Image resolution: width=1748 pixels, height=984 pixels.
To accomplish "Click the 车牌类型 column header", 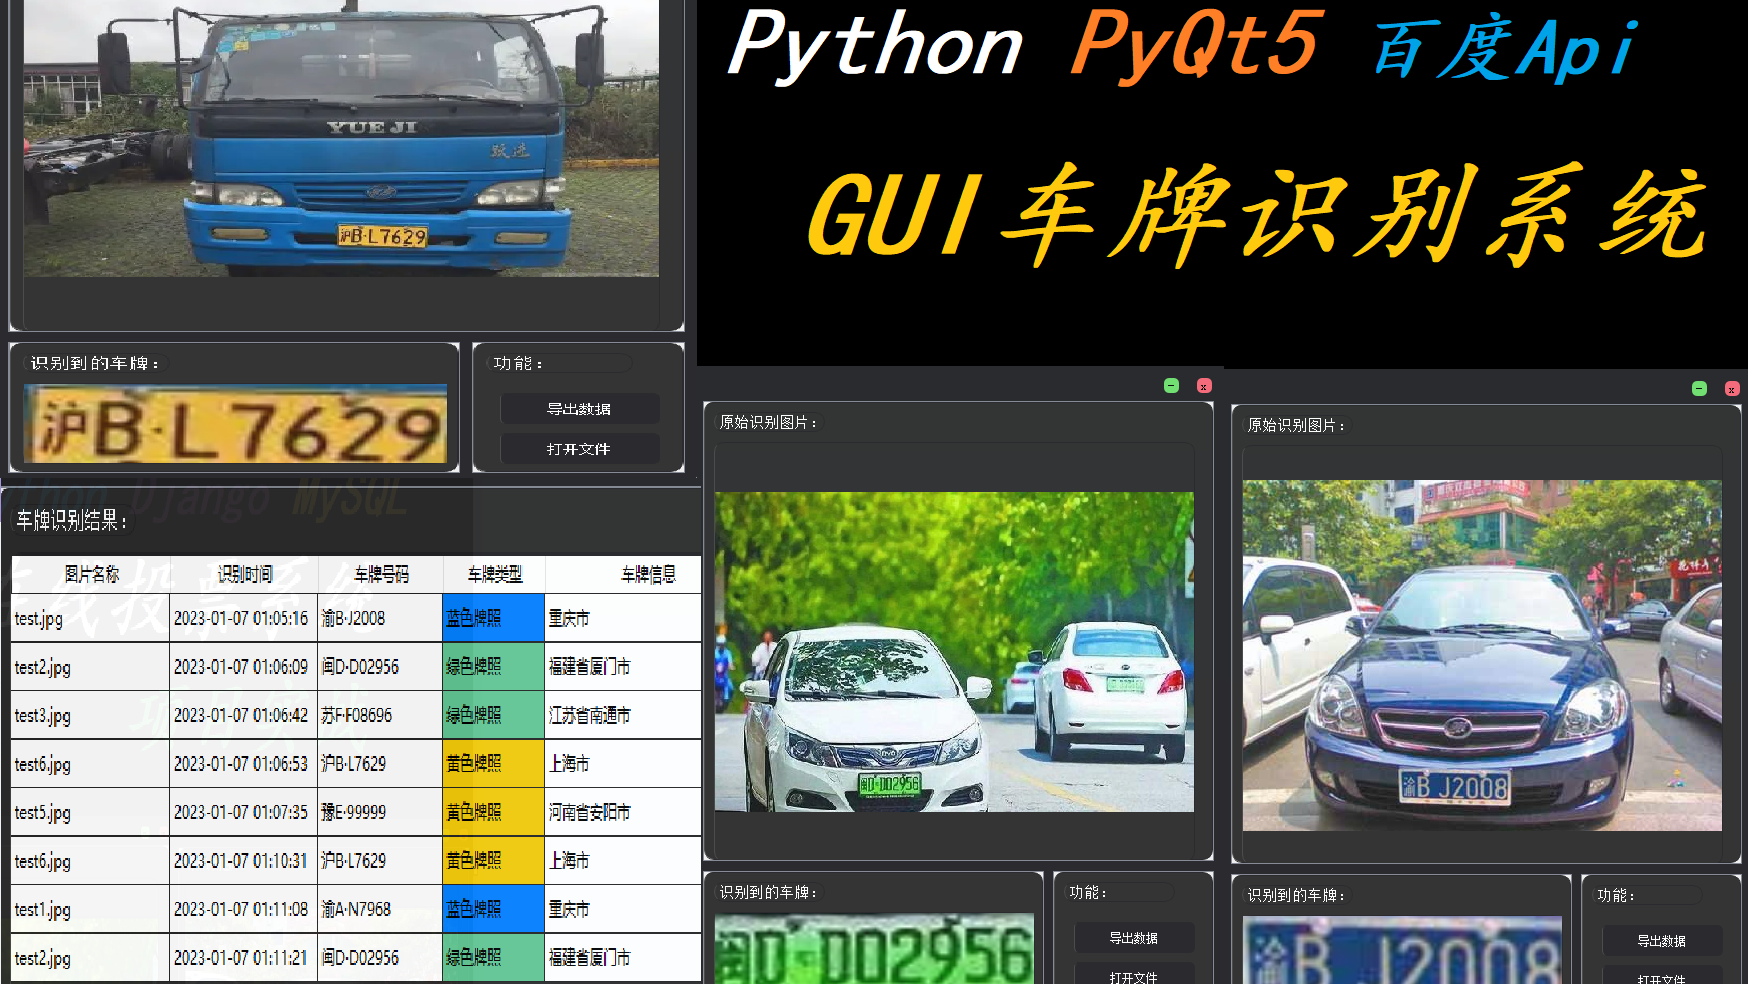I will point(494,574).
